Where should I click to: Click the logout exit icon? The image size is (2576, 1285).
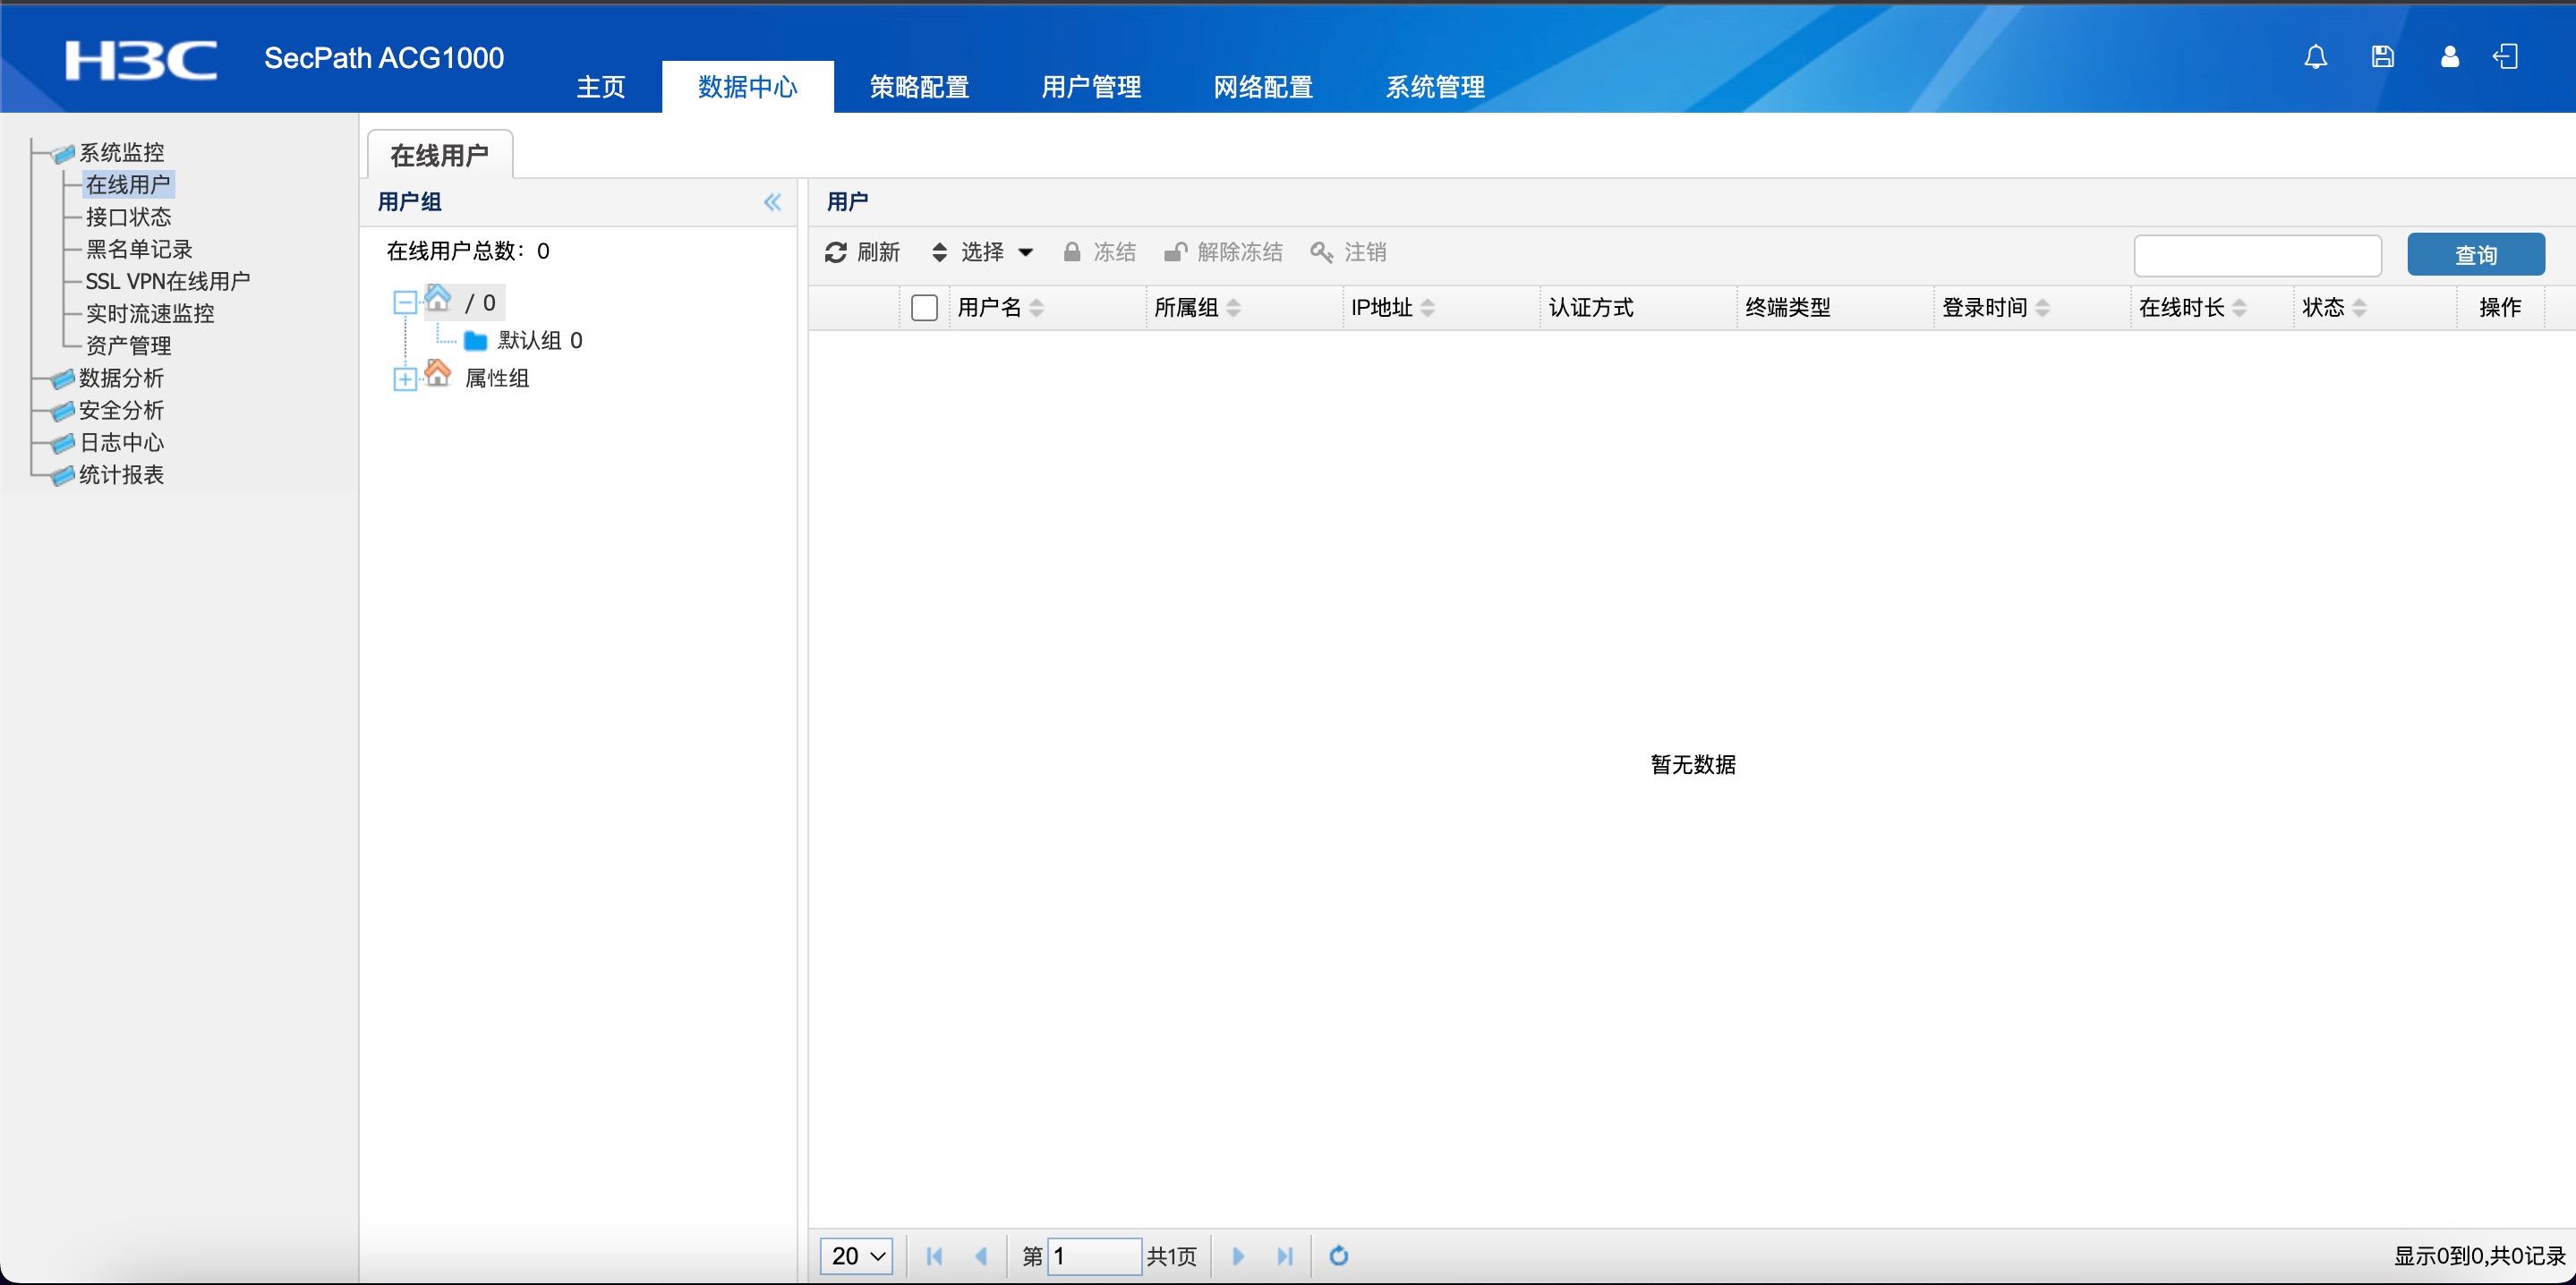click(2505, 57)
